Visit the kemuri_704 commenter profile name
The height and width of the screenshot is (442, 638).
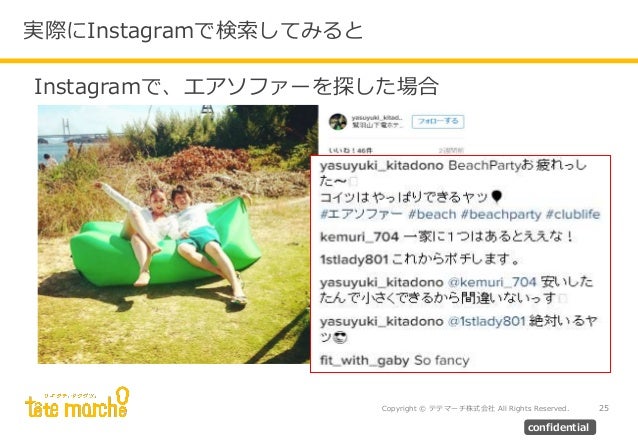tap(359, 236)
